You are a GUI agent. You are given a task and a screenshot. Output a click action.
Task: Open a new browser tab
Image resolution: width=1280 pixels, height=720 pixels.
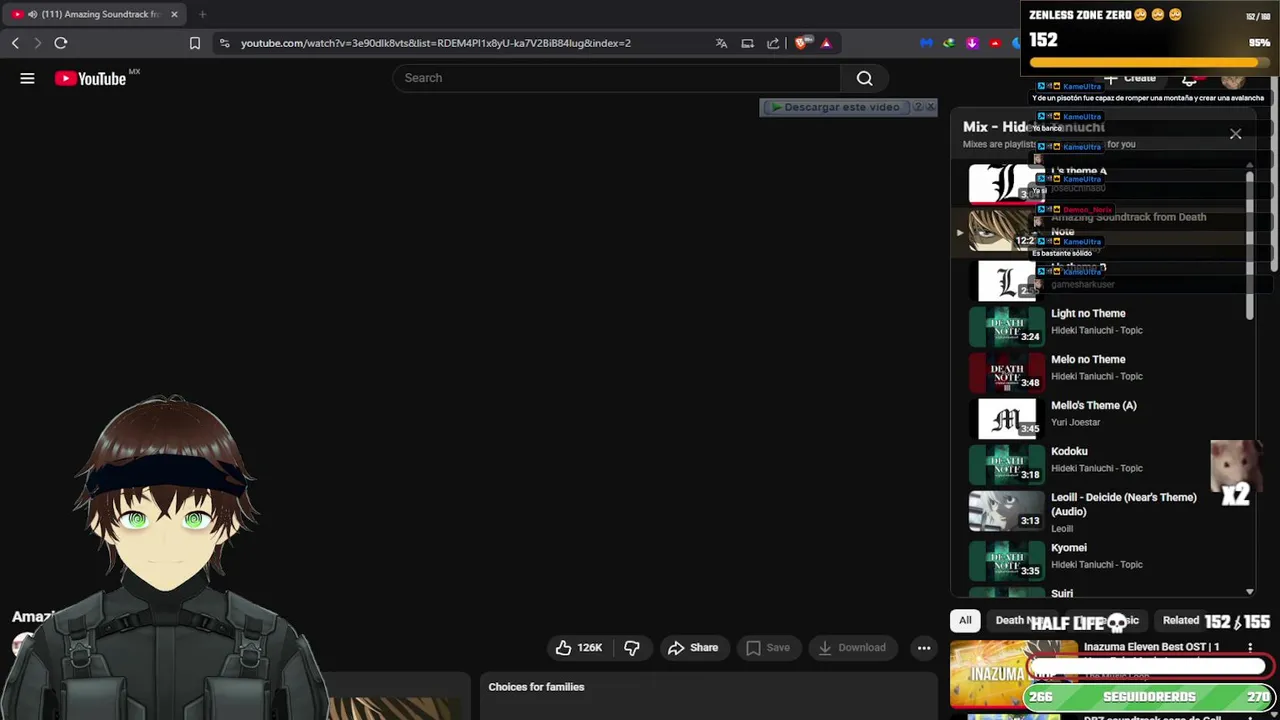202,14
